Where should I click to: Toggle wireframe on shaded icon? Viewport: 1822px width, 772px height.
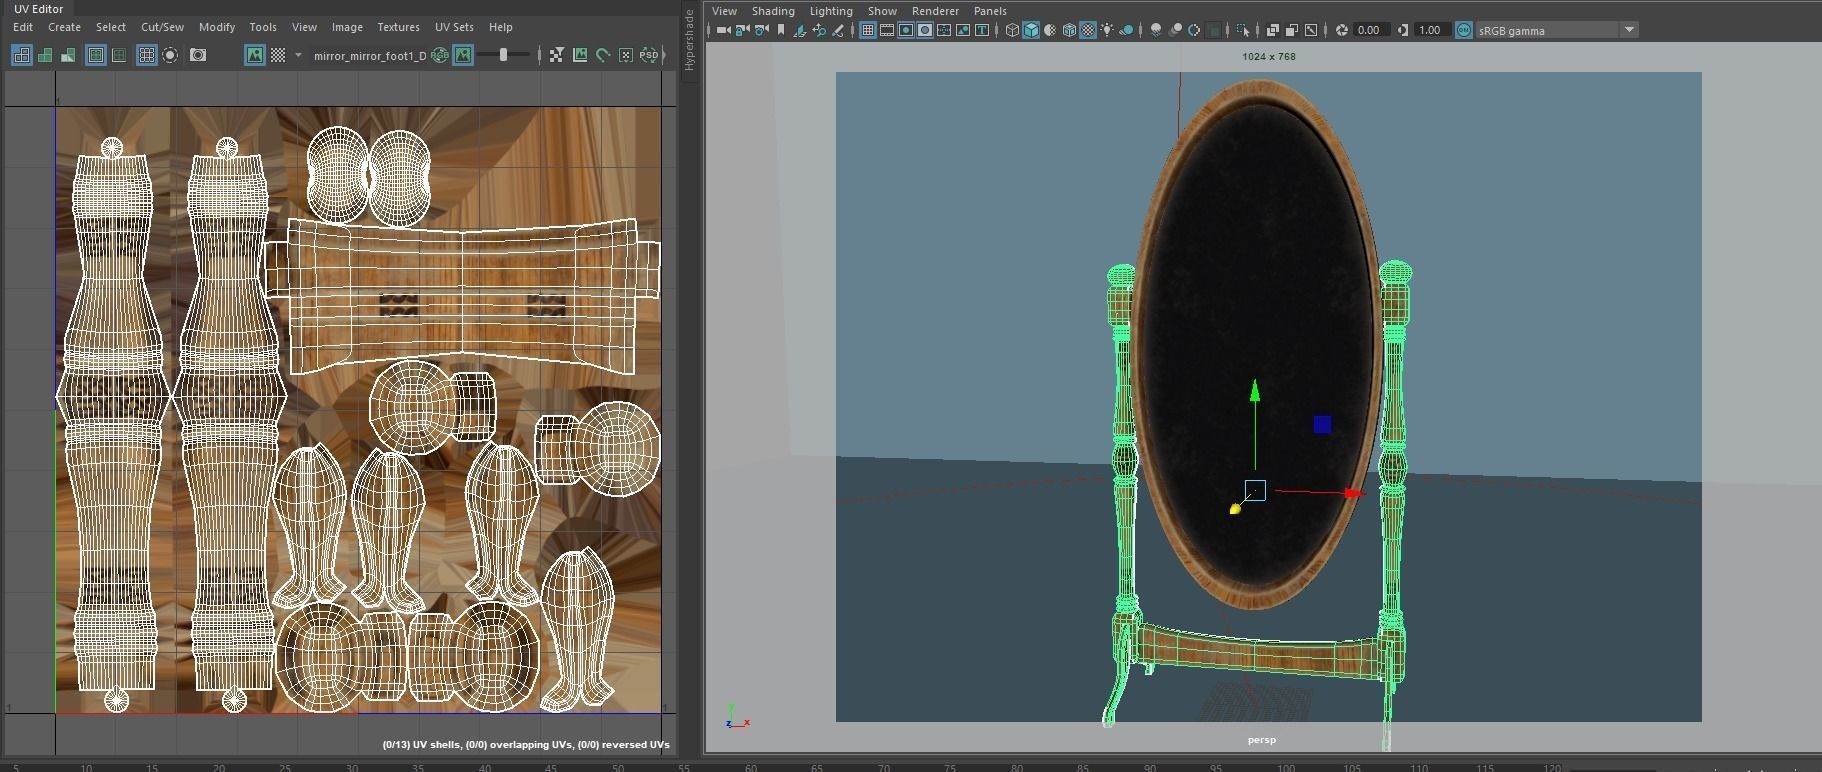(x=1069, y=30)
